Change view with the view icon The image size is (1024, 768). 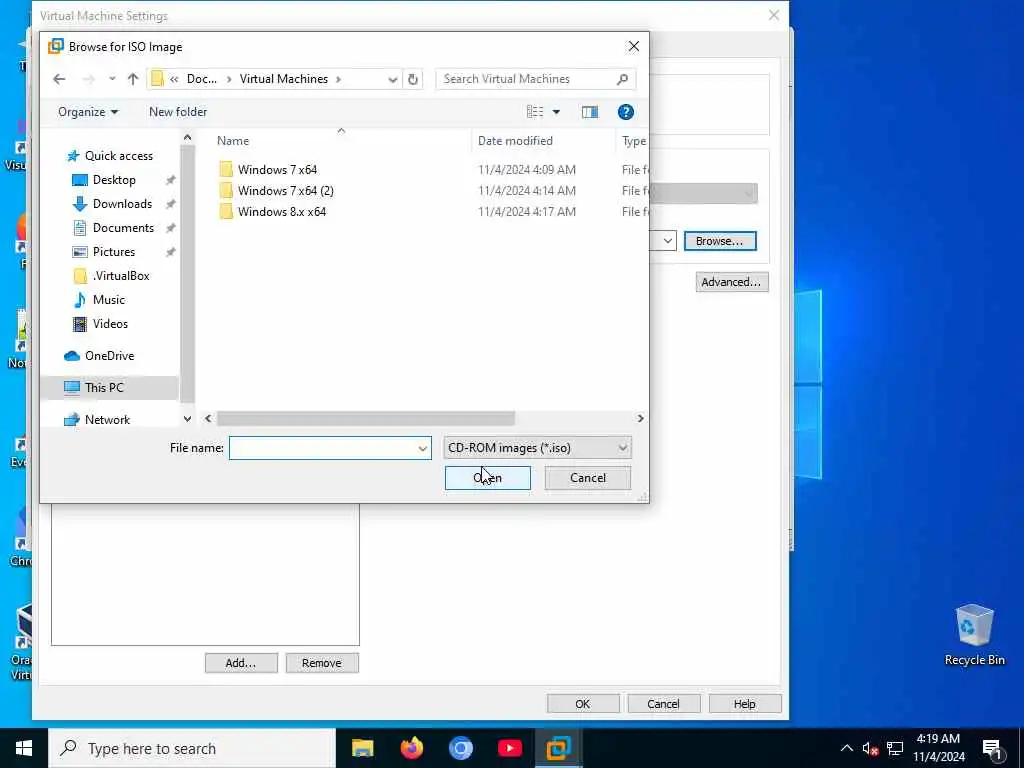point(535,112)
